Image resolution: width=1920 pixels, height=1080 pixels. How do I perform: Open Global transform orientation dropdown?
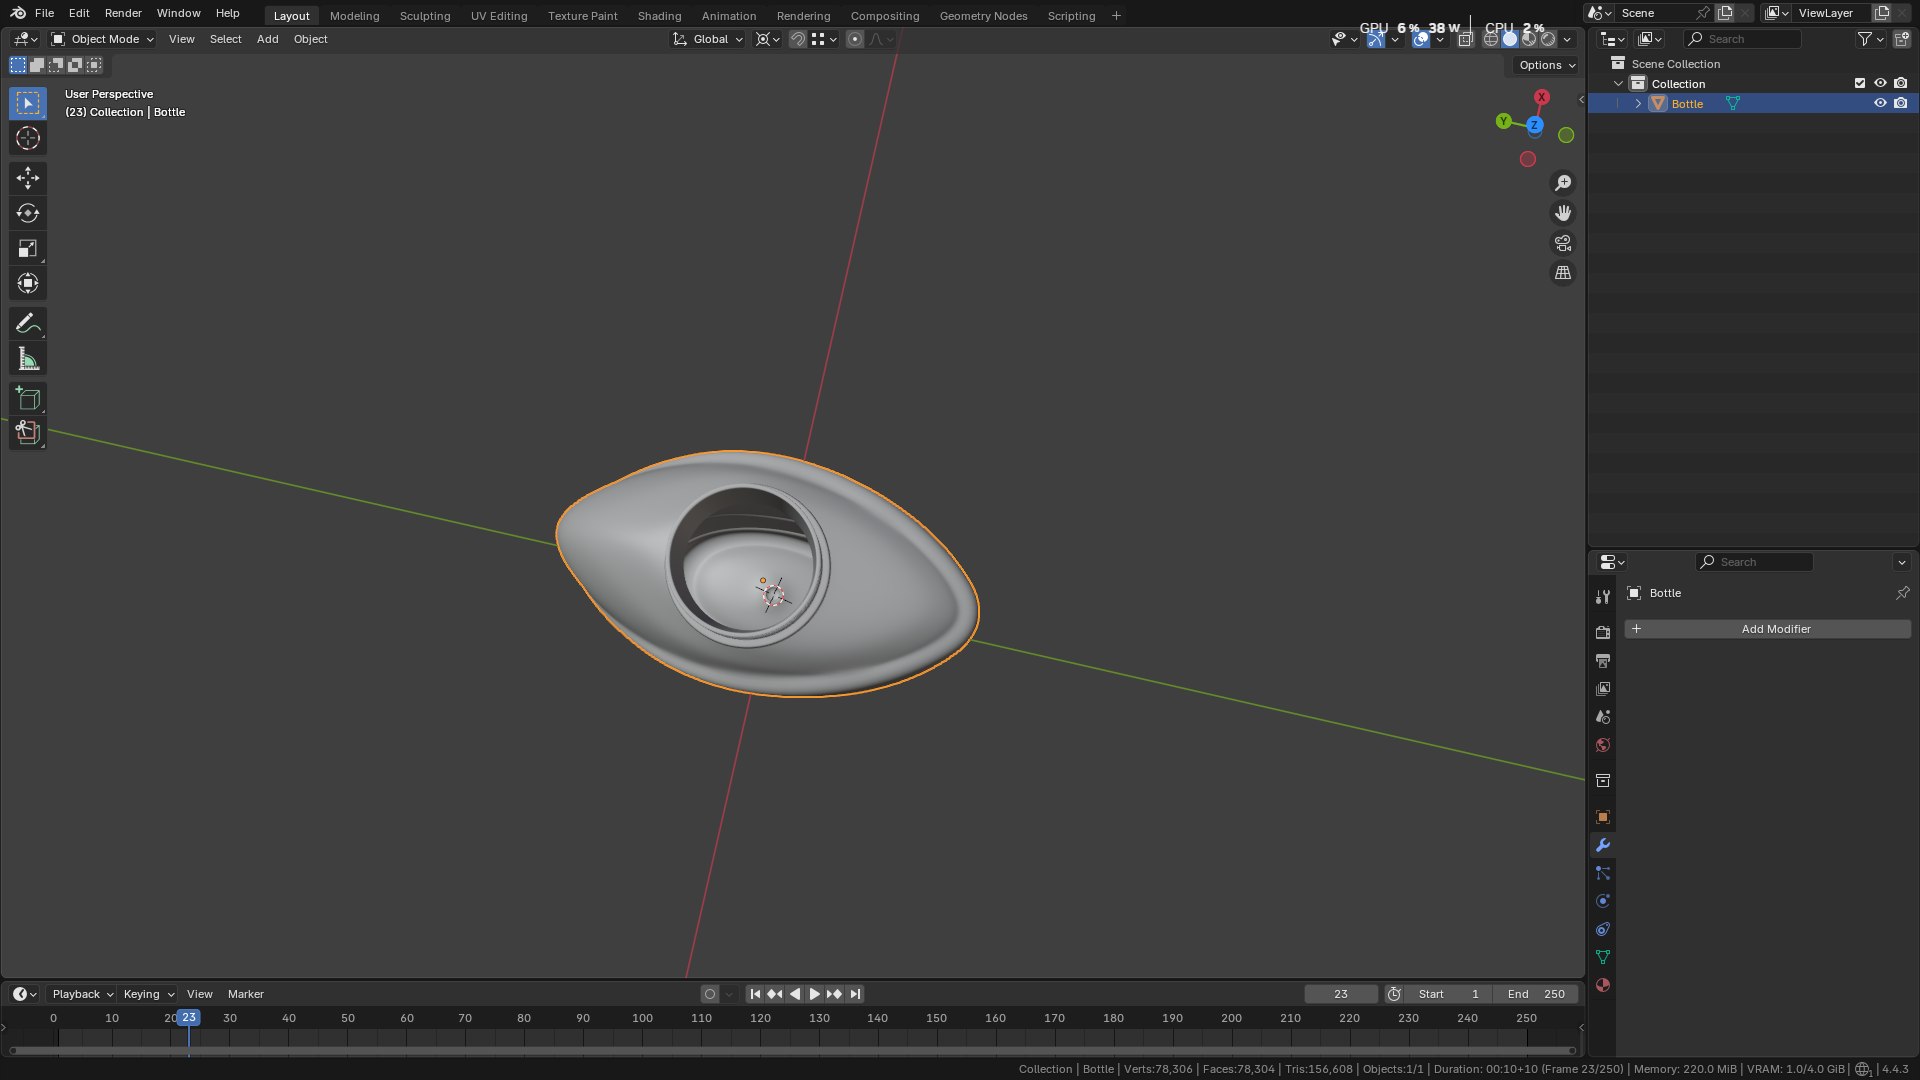point(708,39)
